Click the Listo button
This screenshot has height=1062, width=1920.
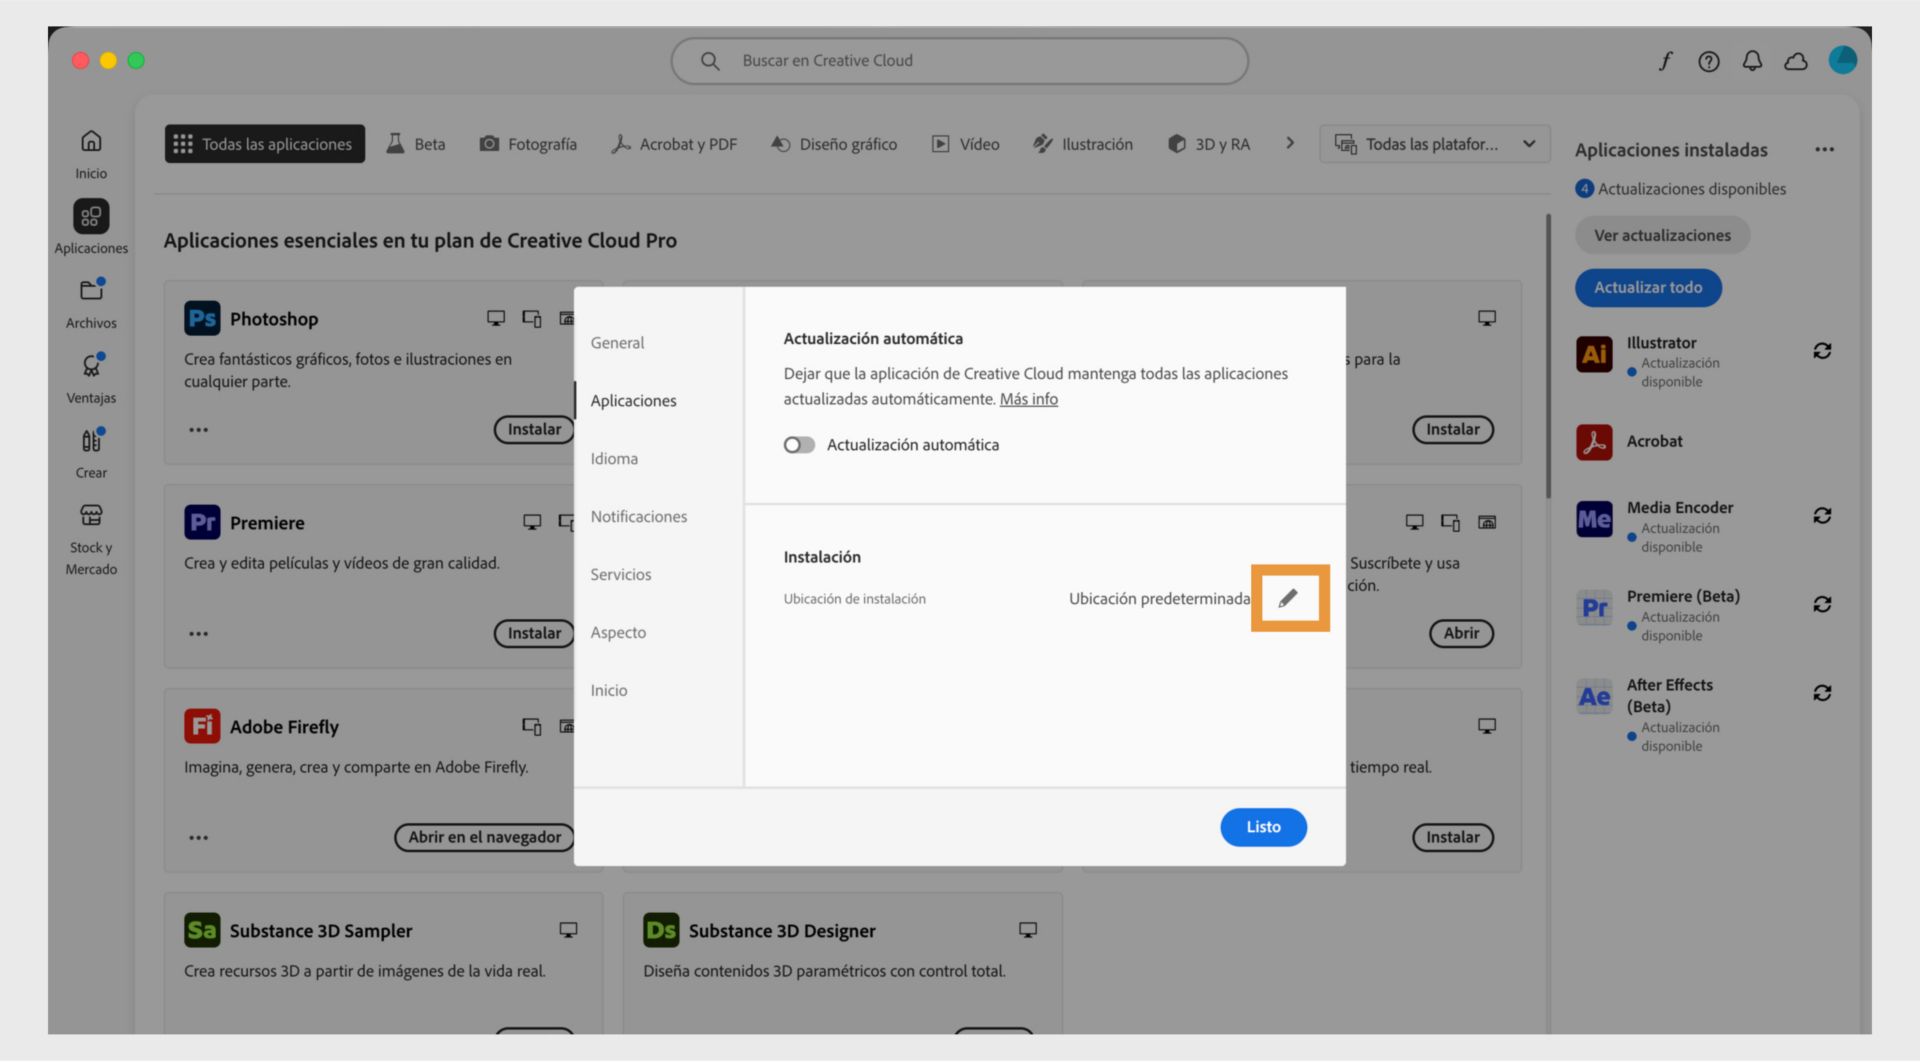[1263, 827]
